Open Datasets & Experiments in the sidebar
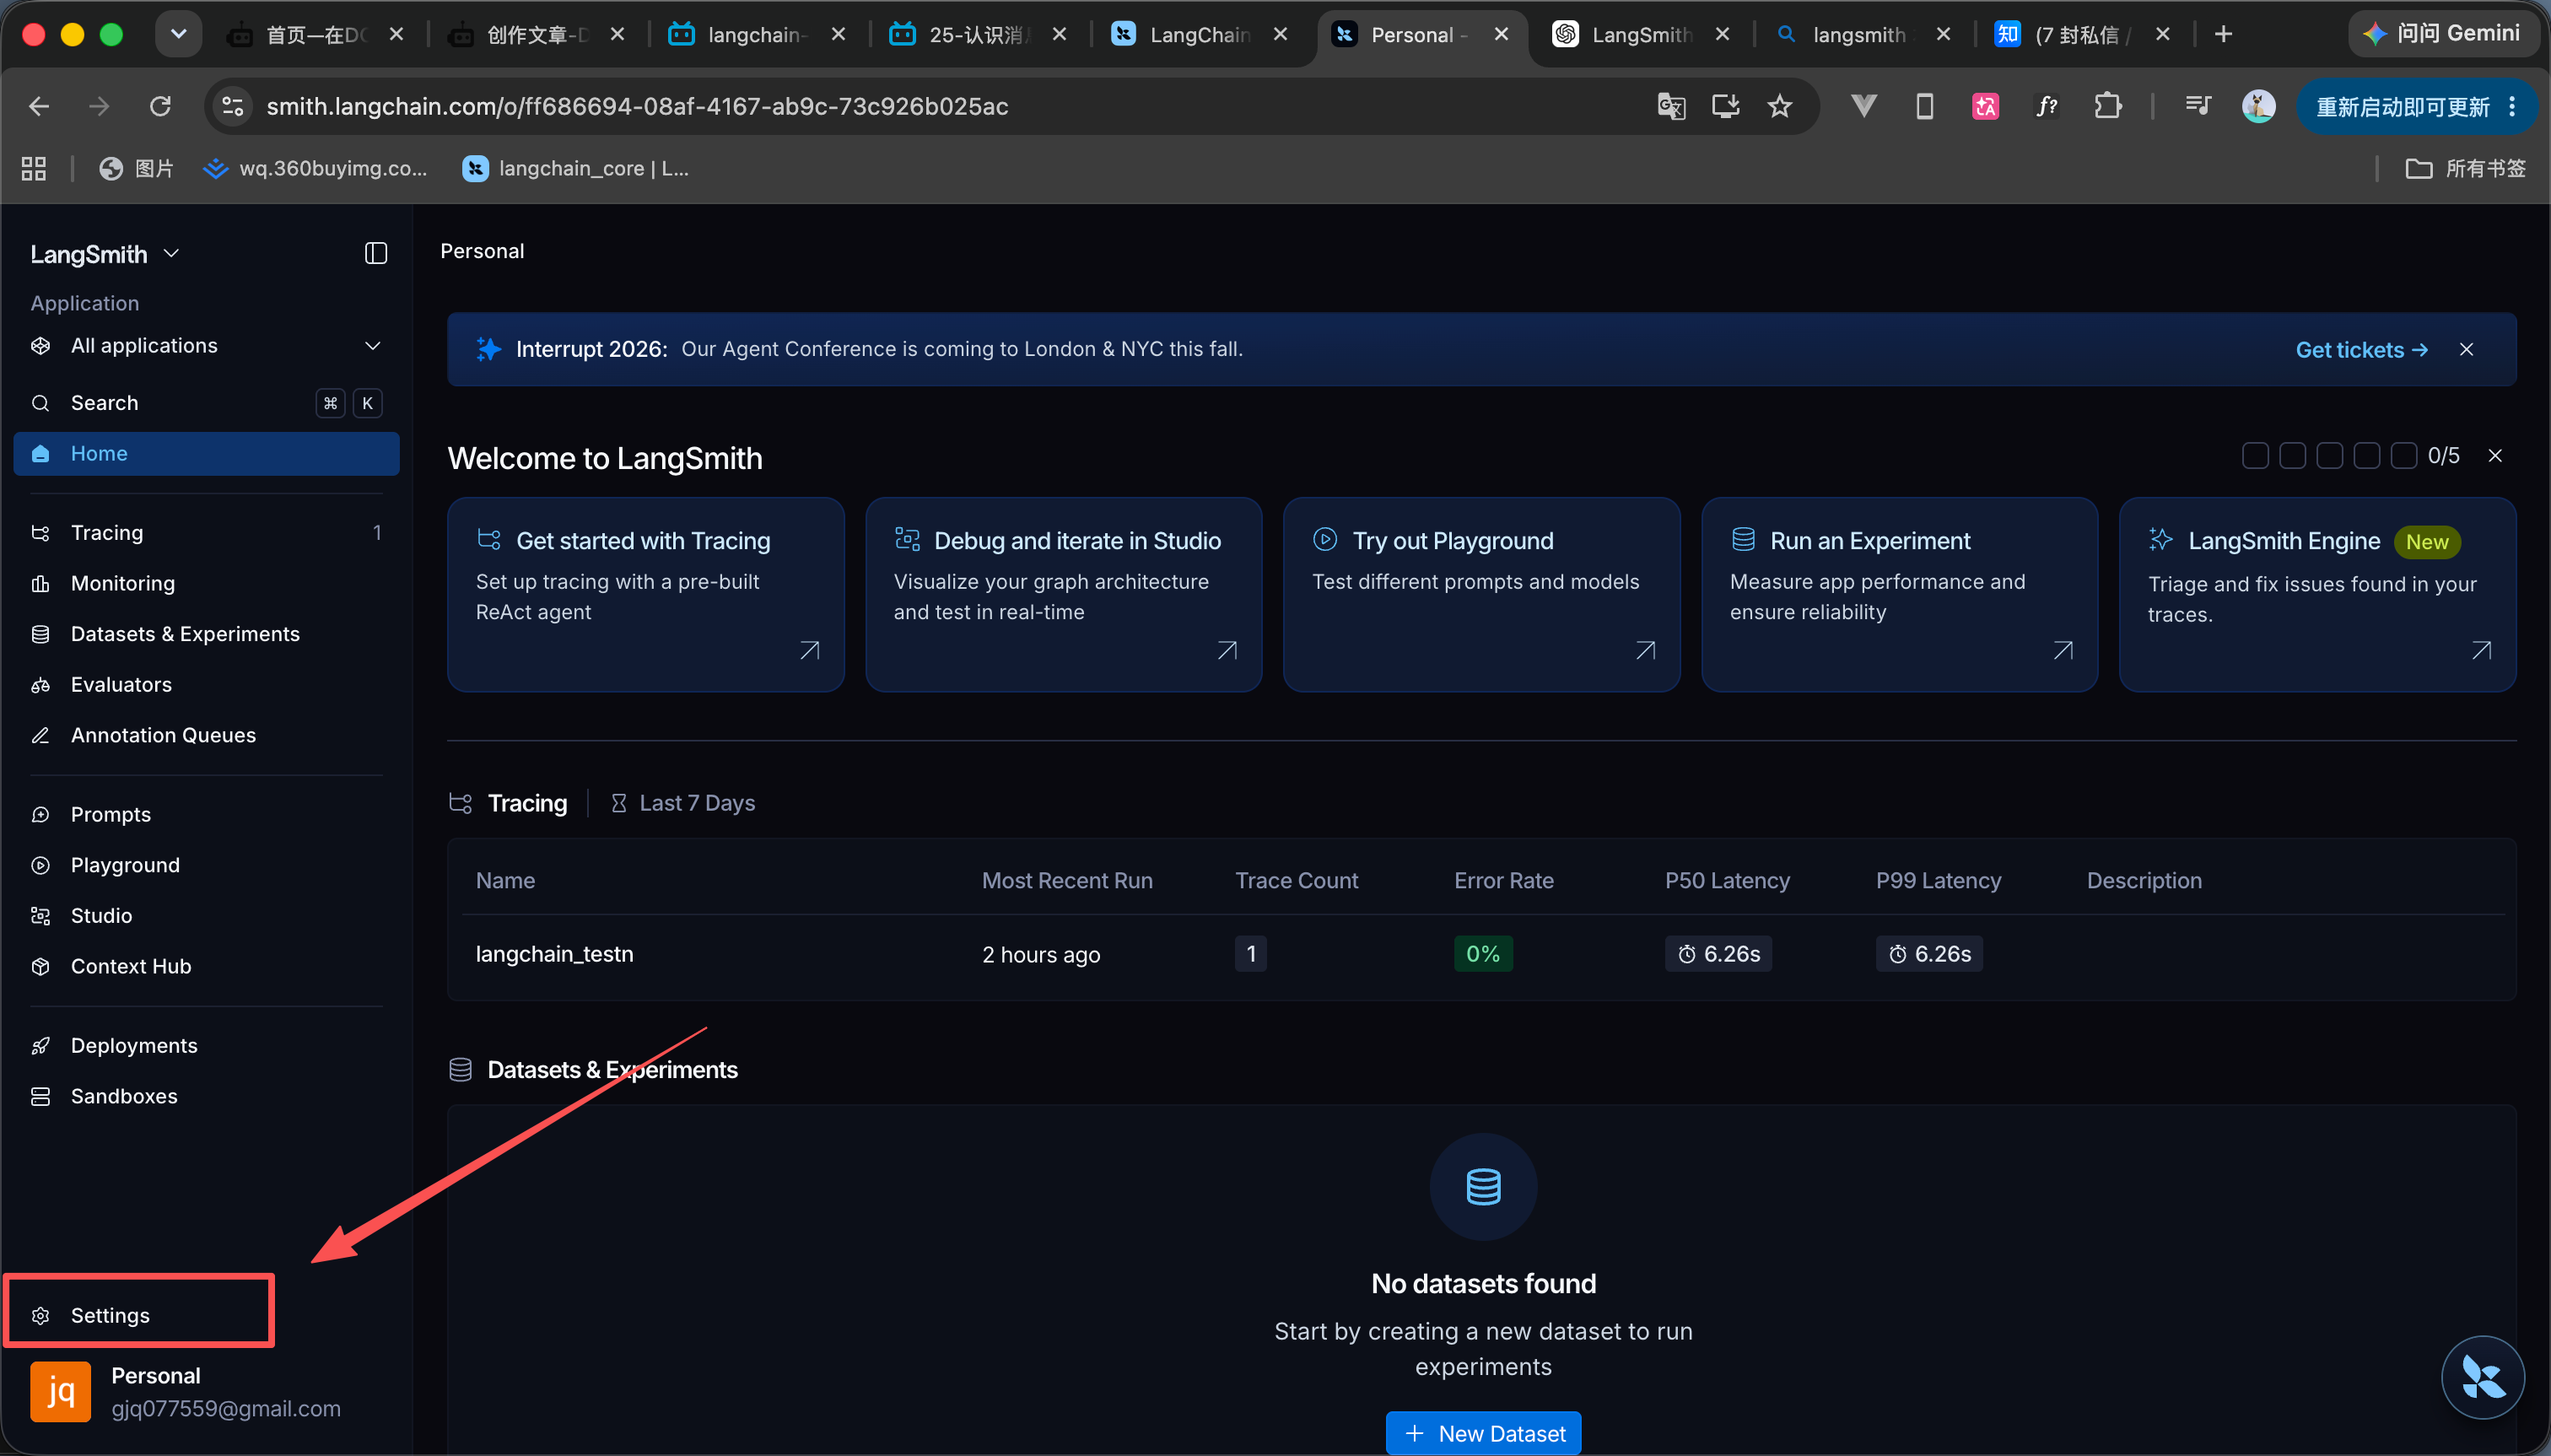The image size is (2551, 1456). point(206,634)
